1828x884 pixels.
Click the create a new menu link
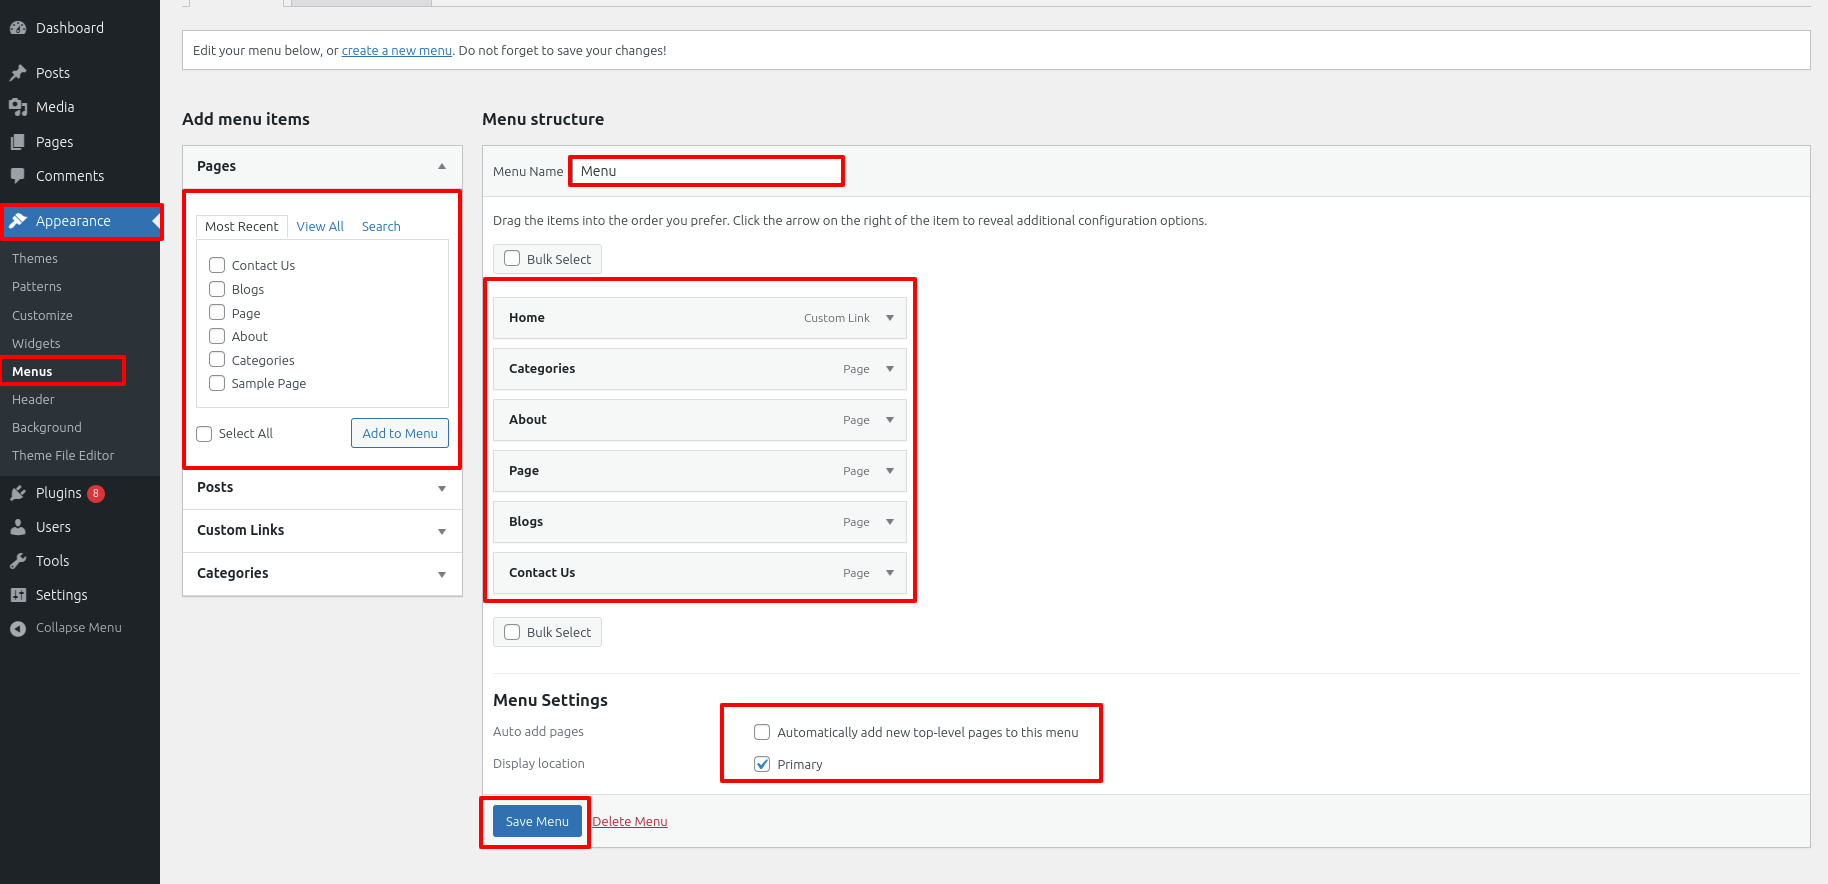397,51
